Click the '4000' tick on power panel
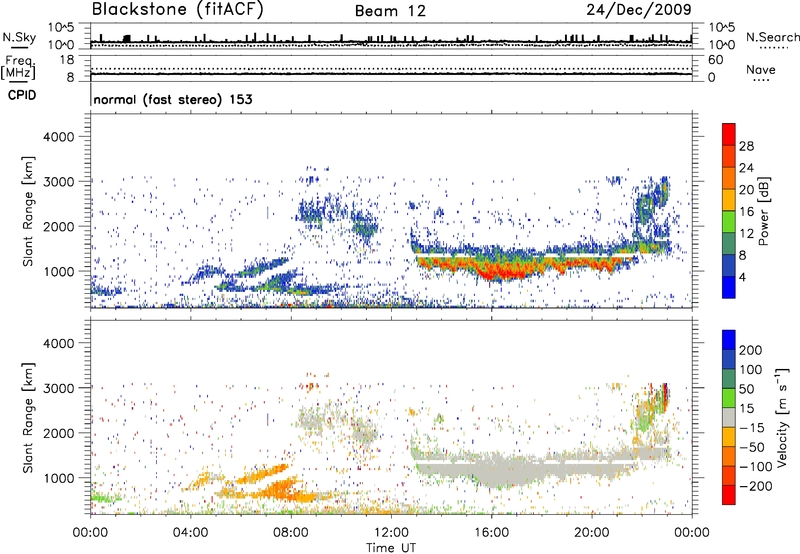The width and height of the screenshot is (800, 554). (x=58, y=137)
